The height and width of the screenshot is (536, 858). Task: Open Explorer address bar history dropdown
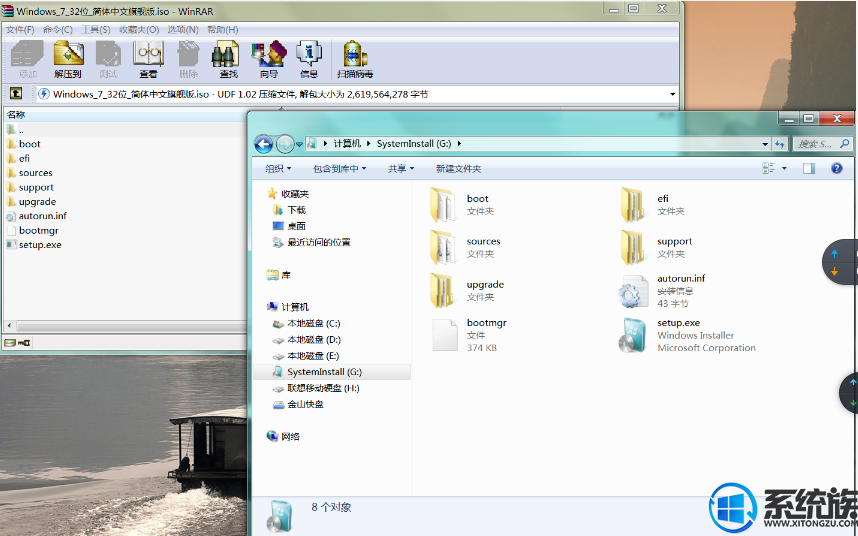[765, 144]
